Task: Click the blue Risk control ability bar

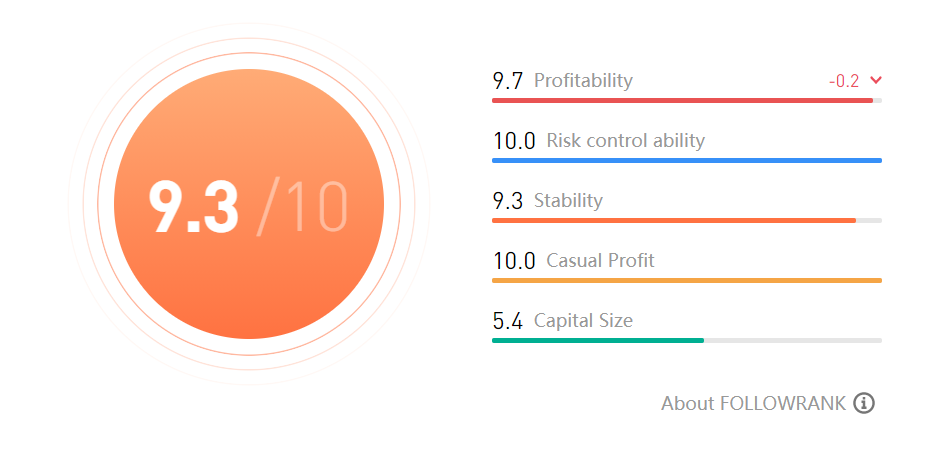Action: 686,160
